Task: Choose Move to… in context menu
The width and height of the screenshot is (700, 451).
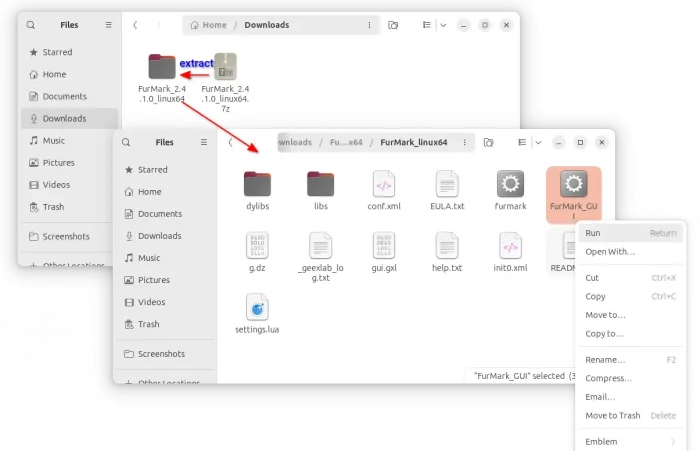Action: (630, 315)
